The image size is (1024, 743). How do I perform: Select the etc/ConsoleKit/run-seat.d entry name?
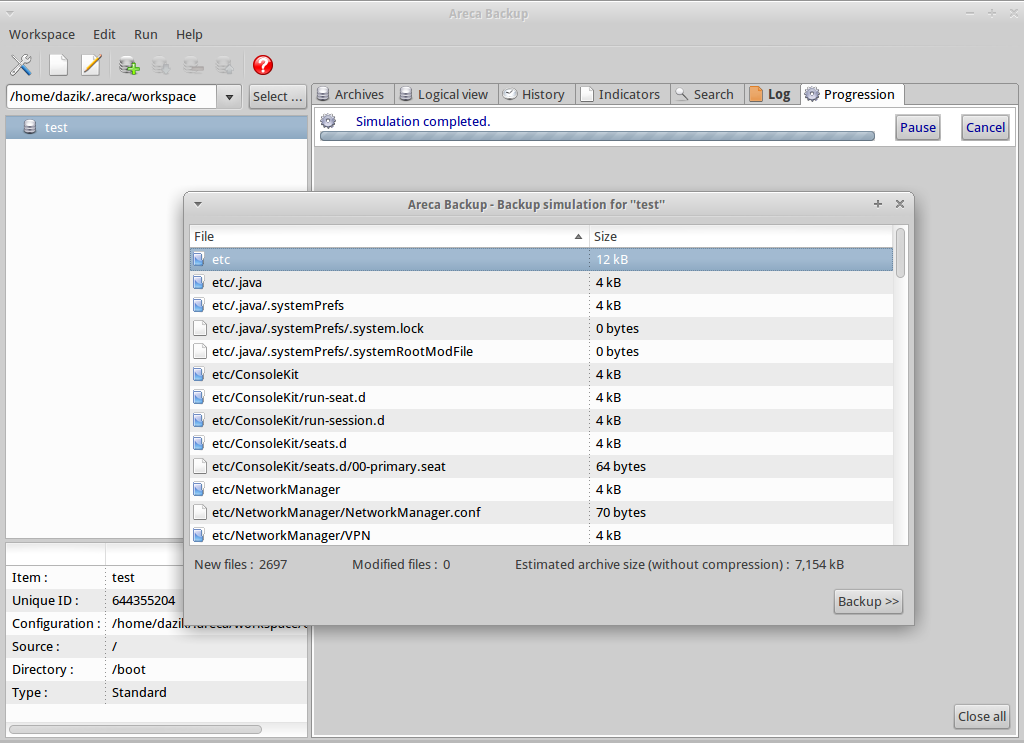289,397
